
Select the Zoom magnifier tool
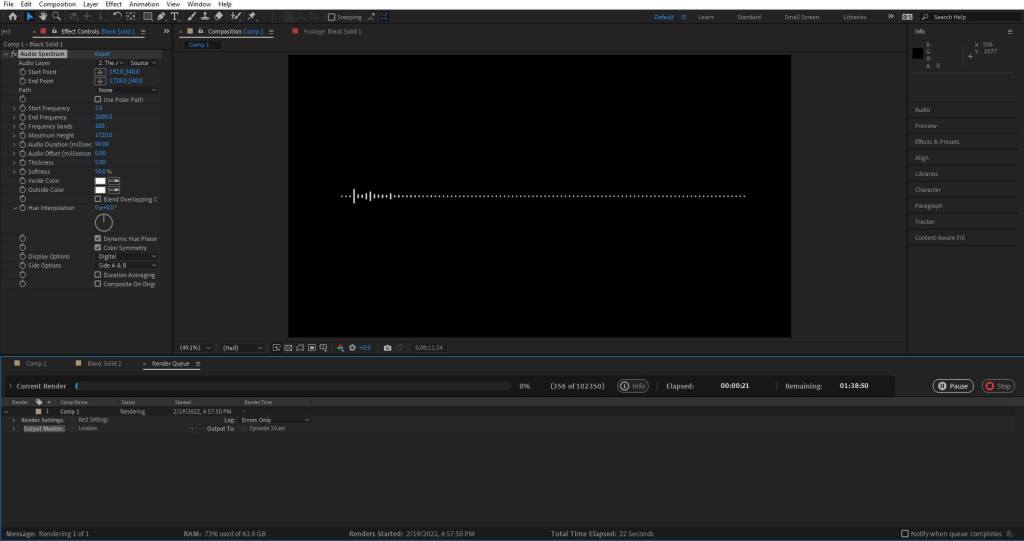pyautogui.click(x=56, y=16)
